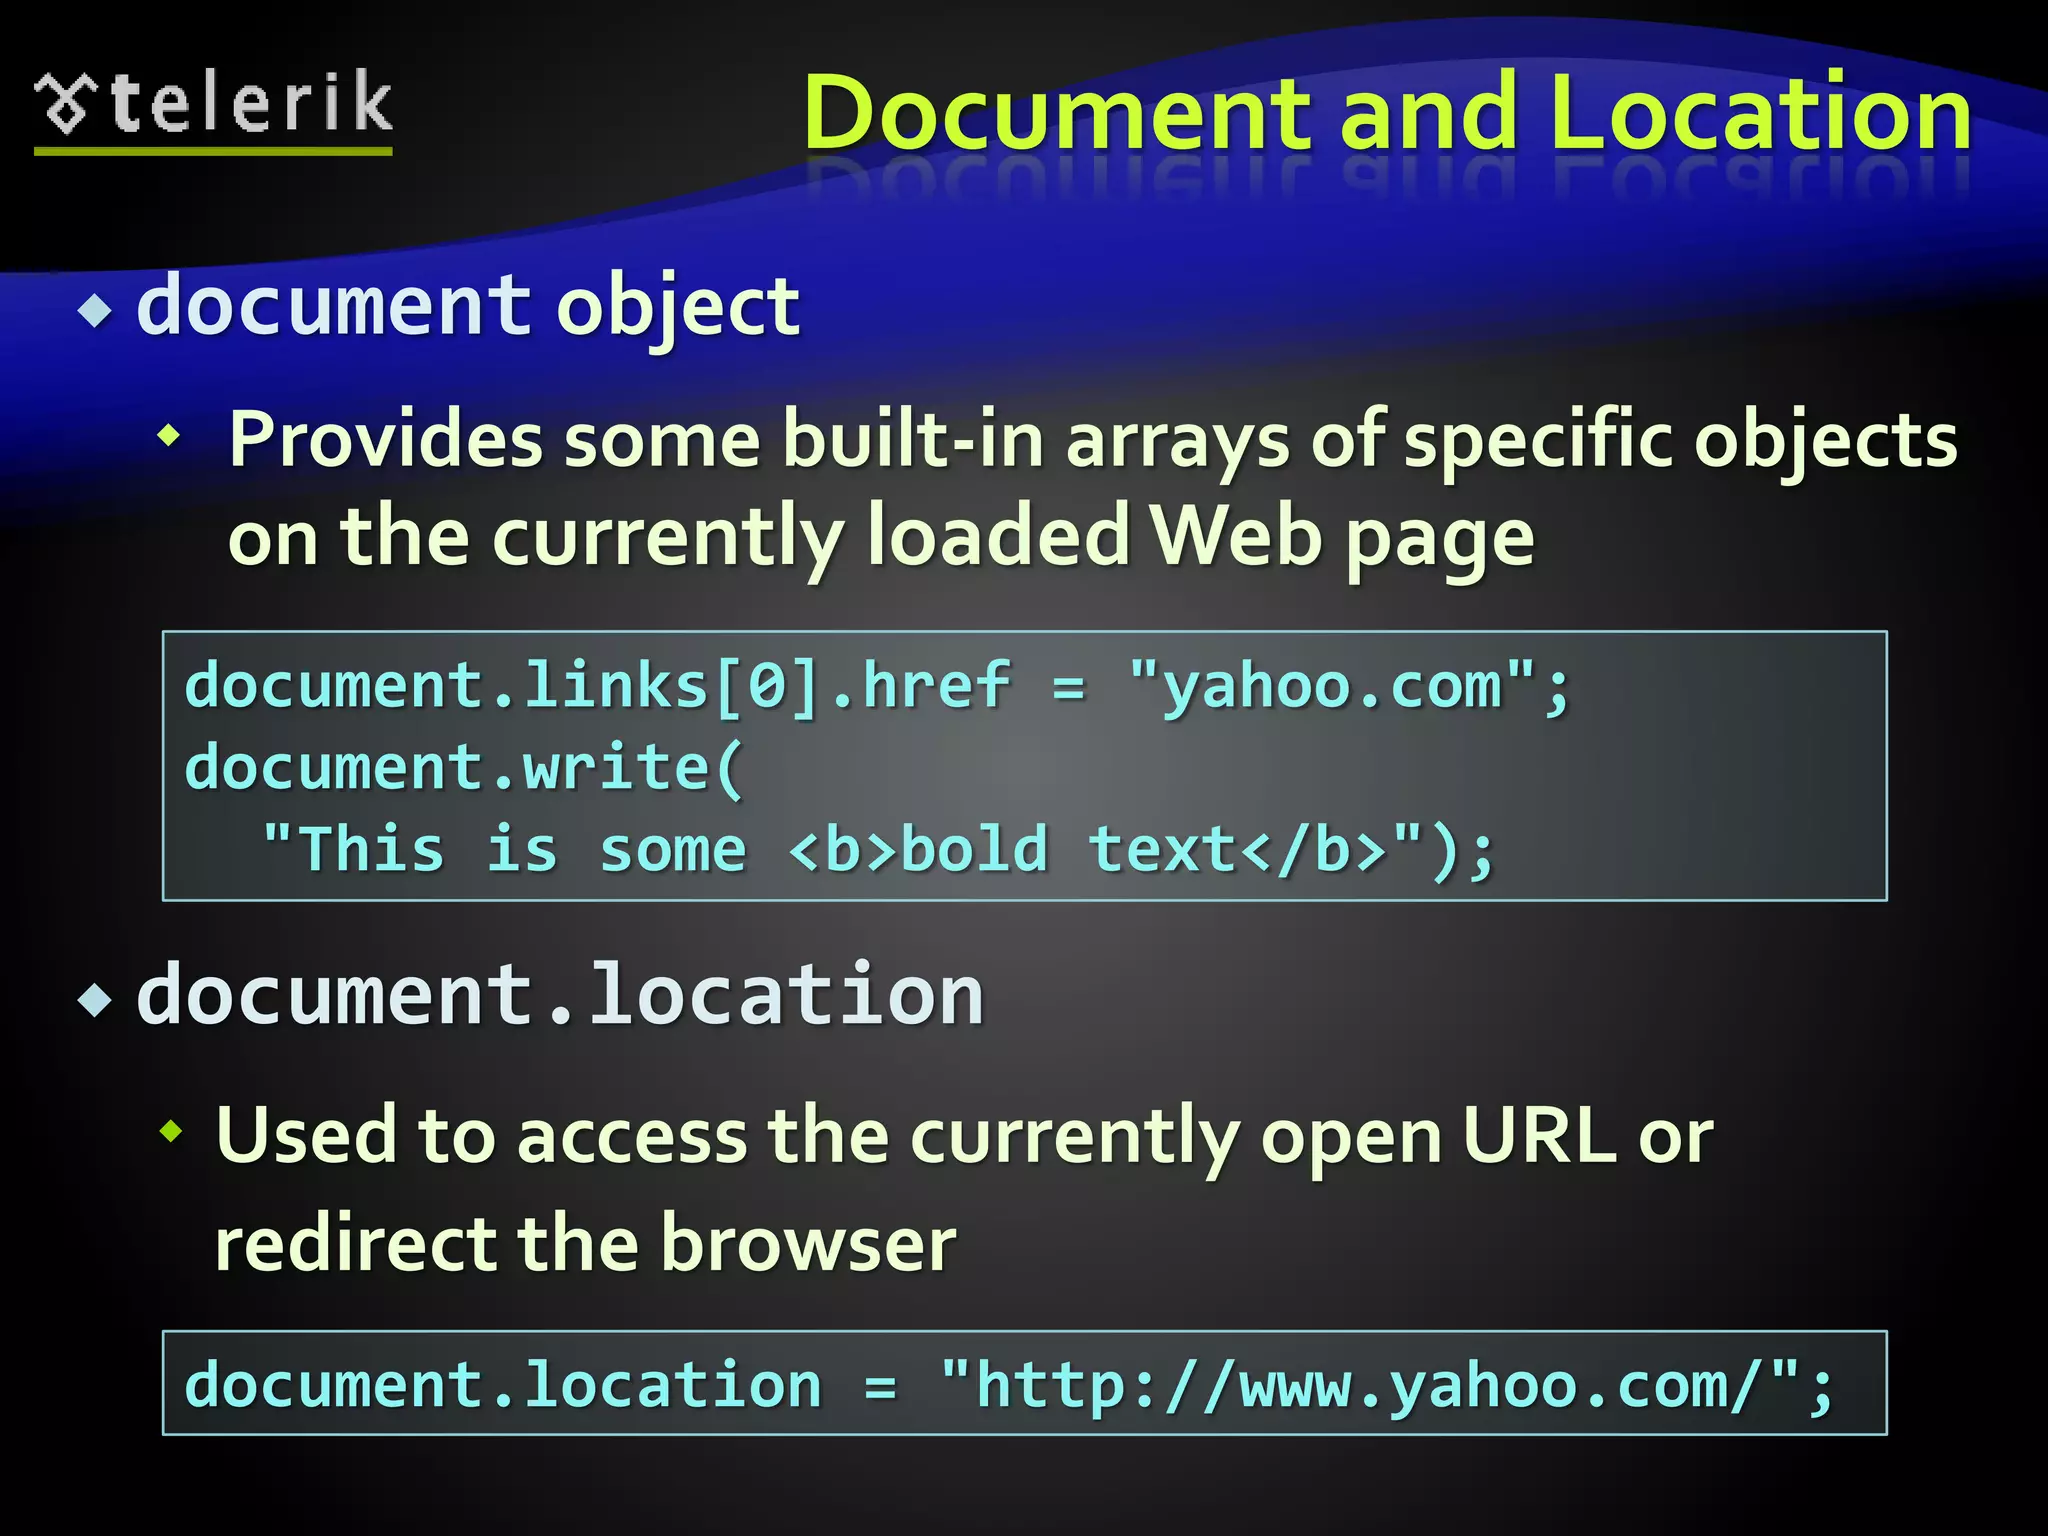
Task: Click the Document and Location slide title
Action: coord(1386,113)
